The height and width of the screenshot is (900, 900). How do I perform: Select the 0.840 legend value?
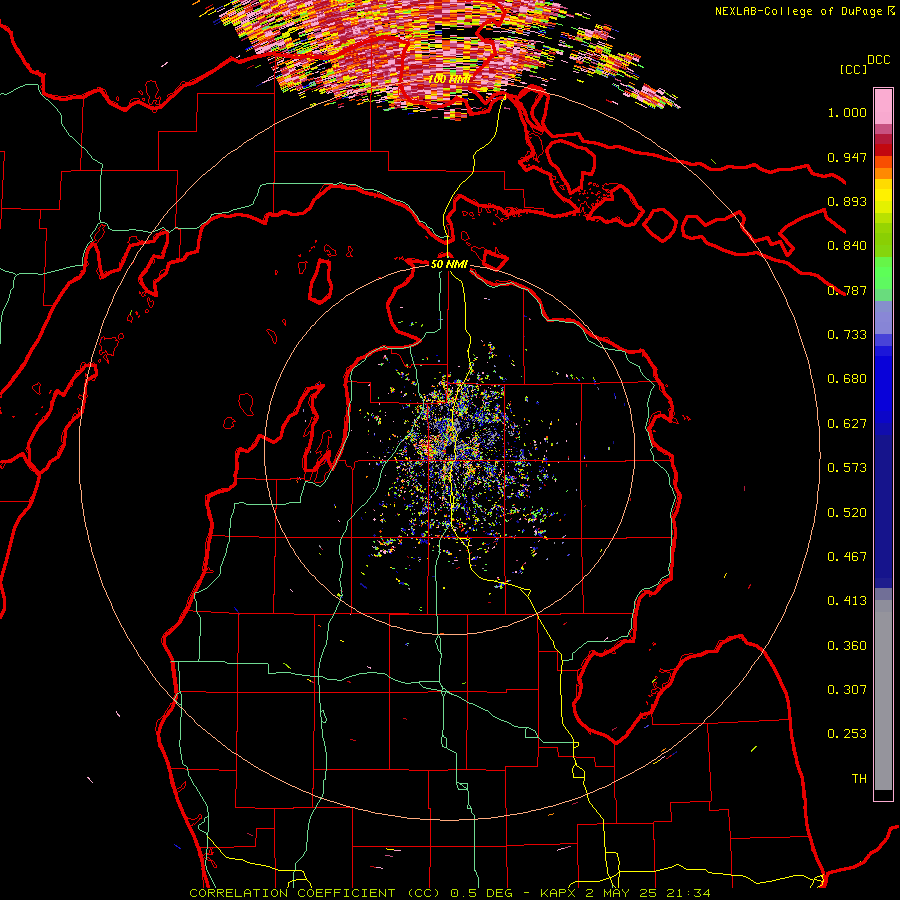(x=847, y=246)
